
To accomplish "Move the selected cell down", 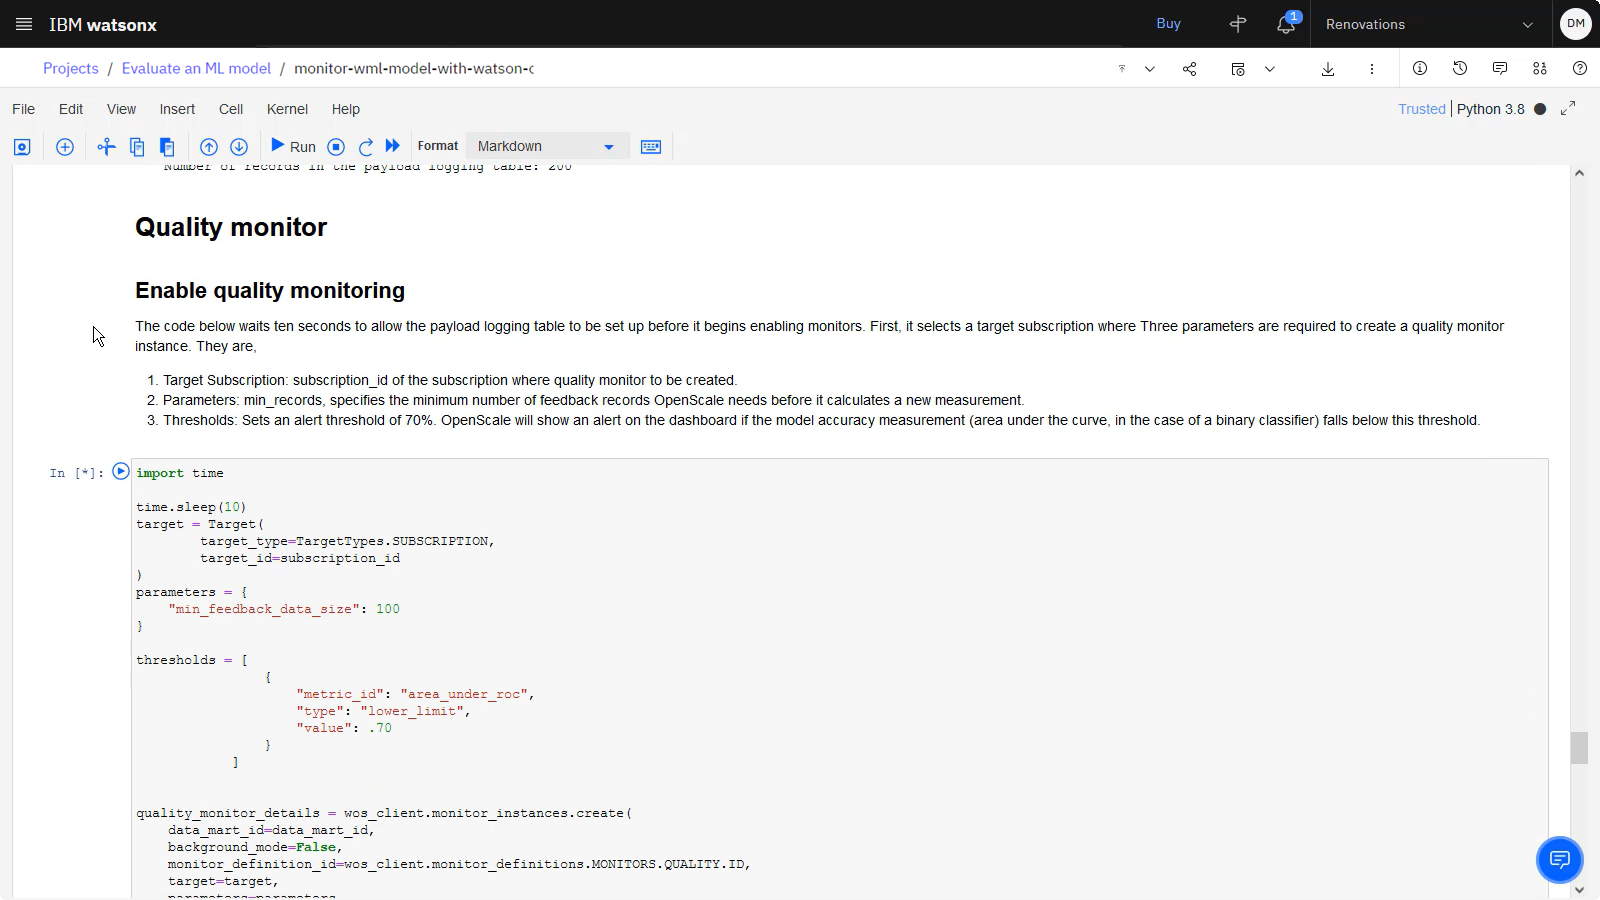I will [x=239, y=147].
